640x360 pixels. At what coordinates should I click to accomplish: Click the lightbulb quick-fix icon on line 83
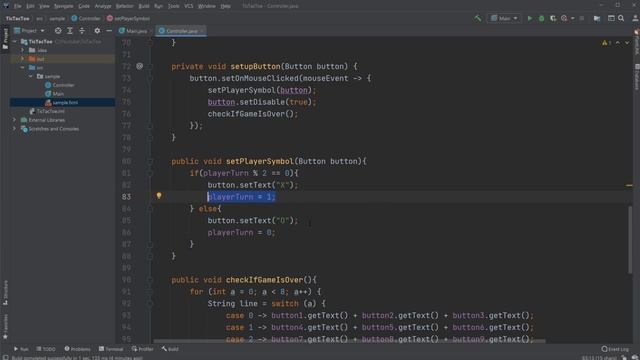159,196
